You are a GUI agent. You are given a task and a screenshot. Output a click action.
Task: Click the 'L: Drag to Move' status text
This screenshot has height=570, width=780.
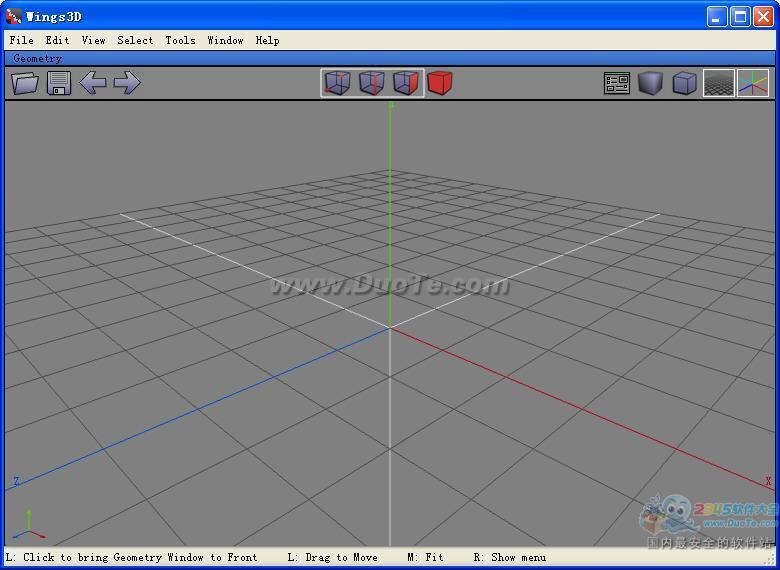333,557
